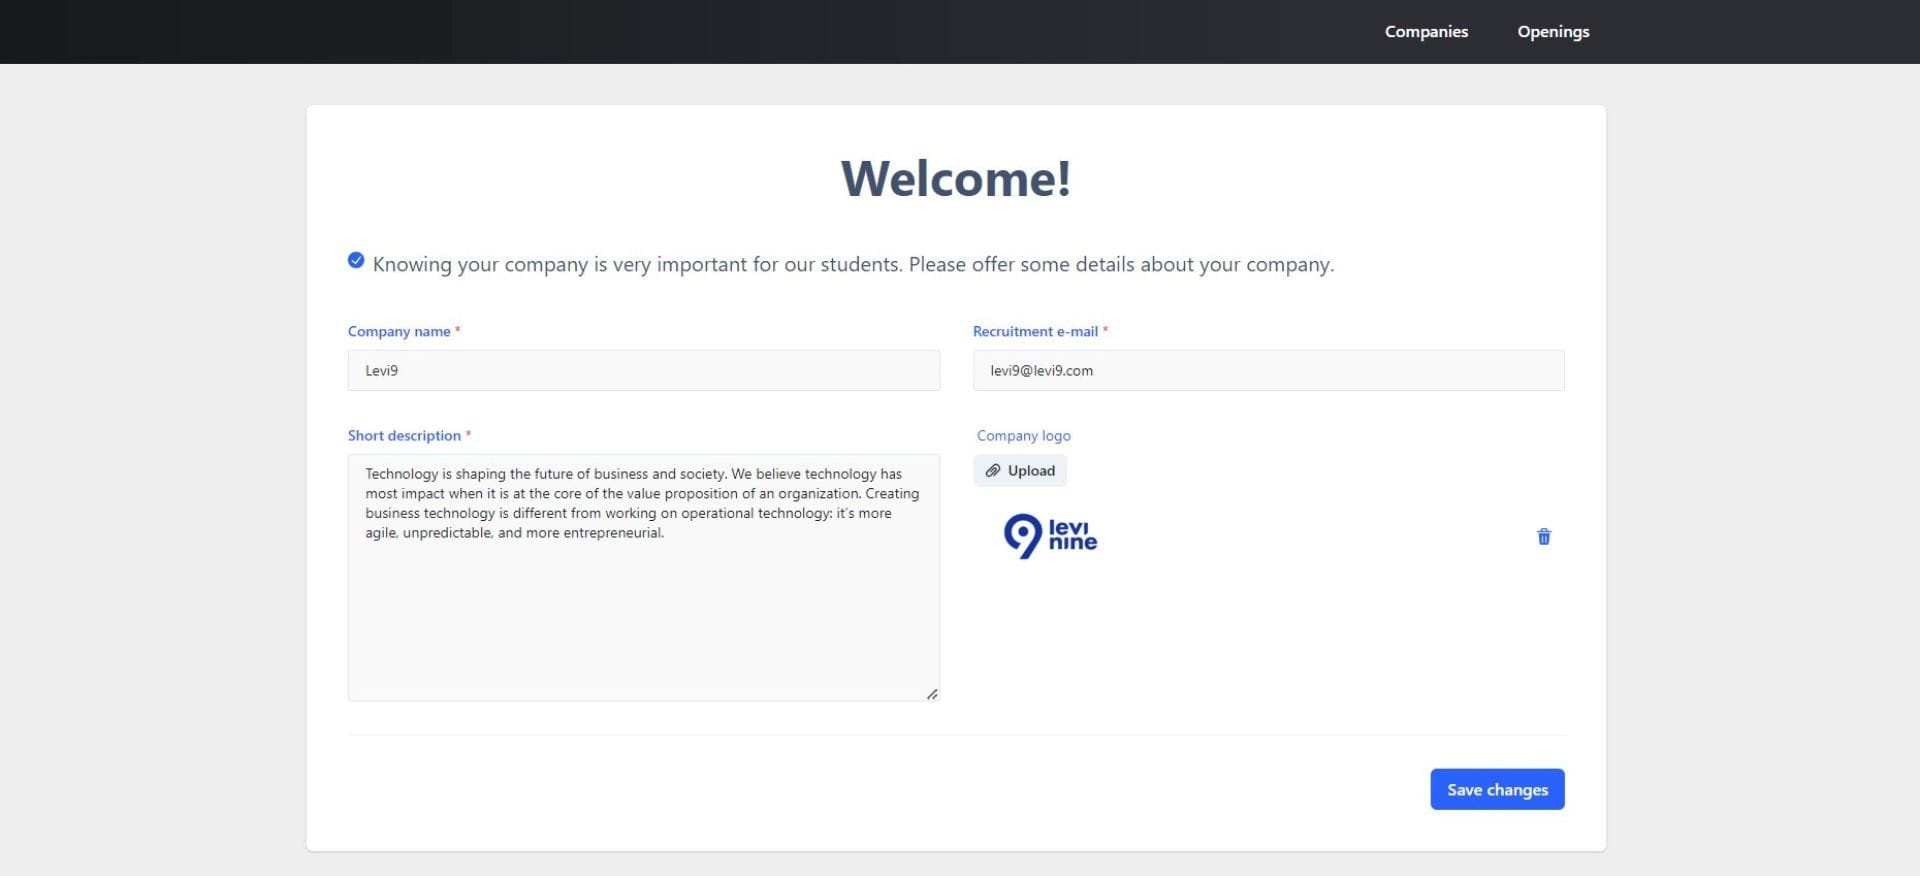Focus the Company name field
The image size is (1920, 876).
[643, 371]
